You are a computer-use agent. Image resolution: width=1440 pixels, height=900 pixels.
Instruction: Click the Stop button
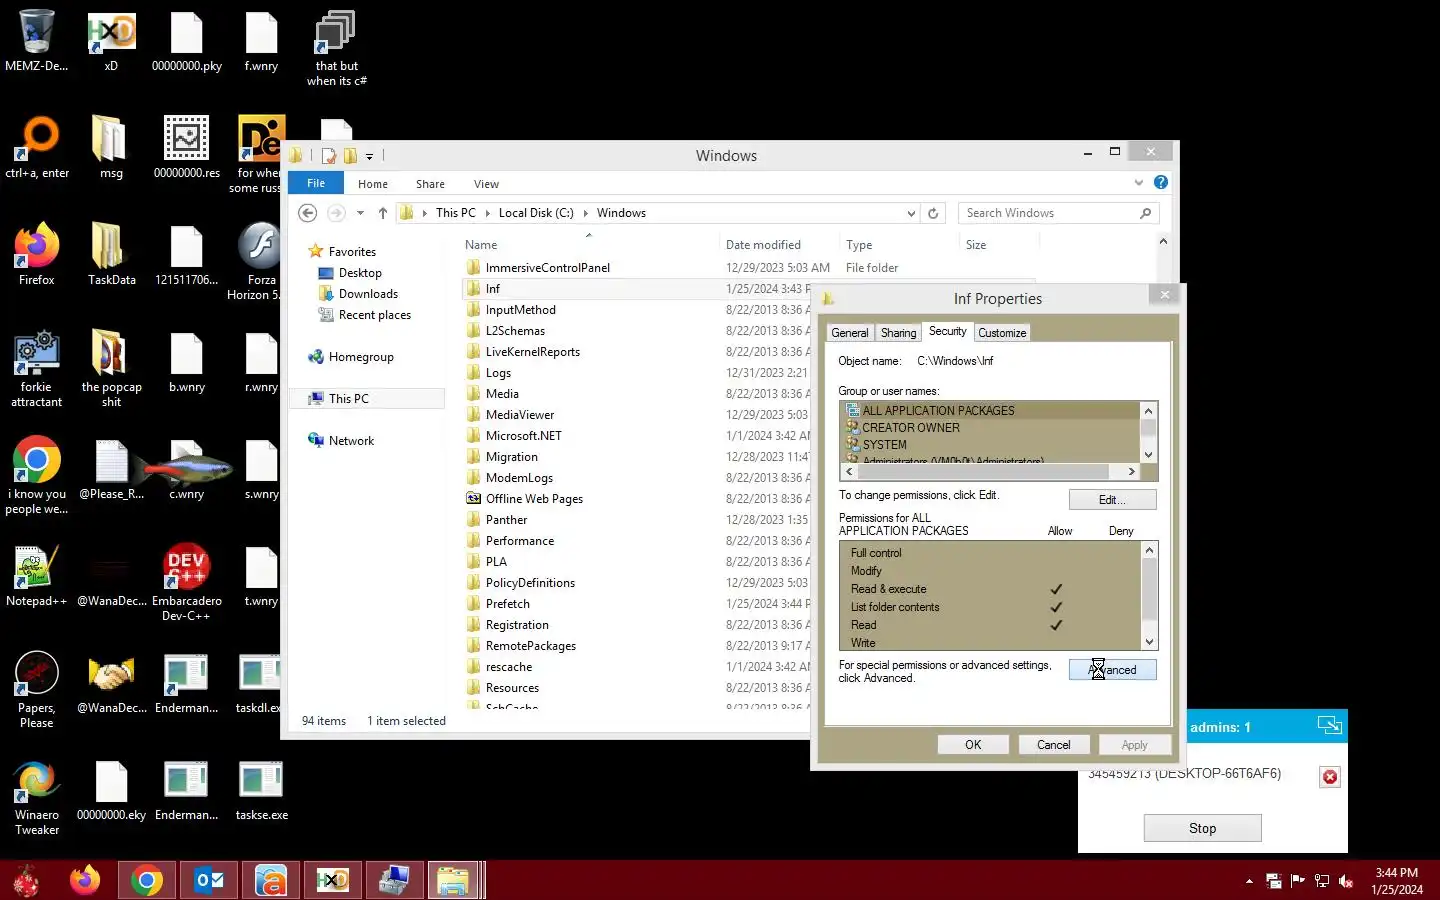pos(1202,828)
